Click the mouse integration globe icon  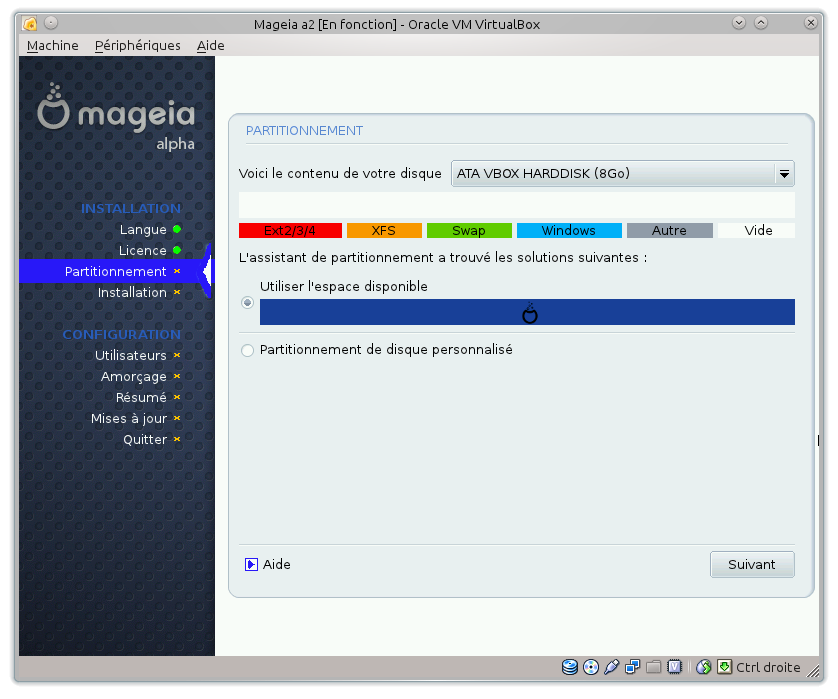703,667
